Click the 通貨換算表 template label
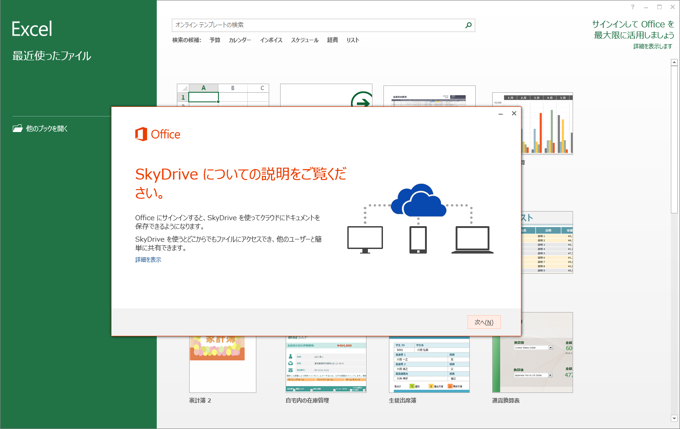Image resolution: width=680 pixels, height=429 pixels. [506, 400]
